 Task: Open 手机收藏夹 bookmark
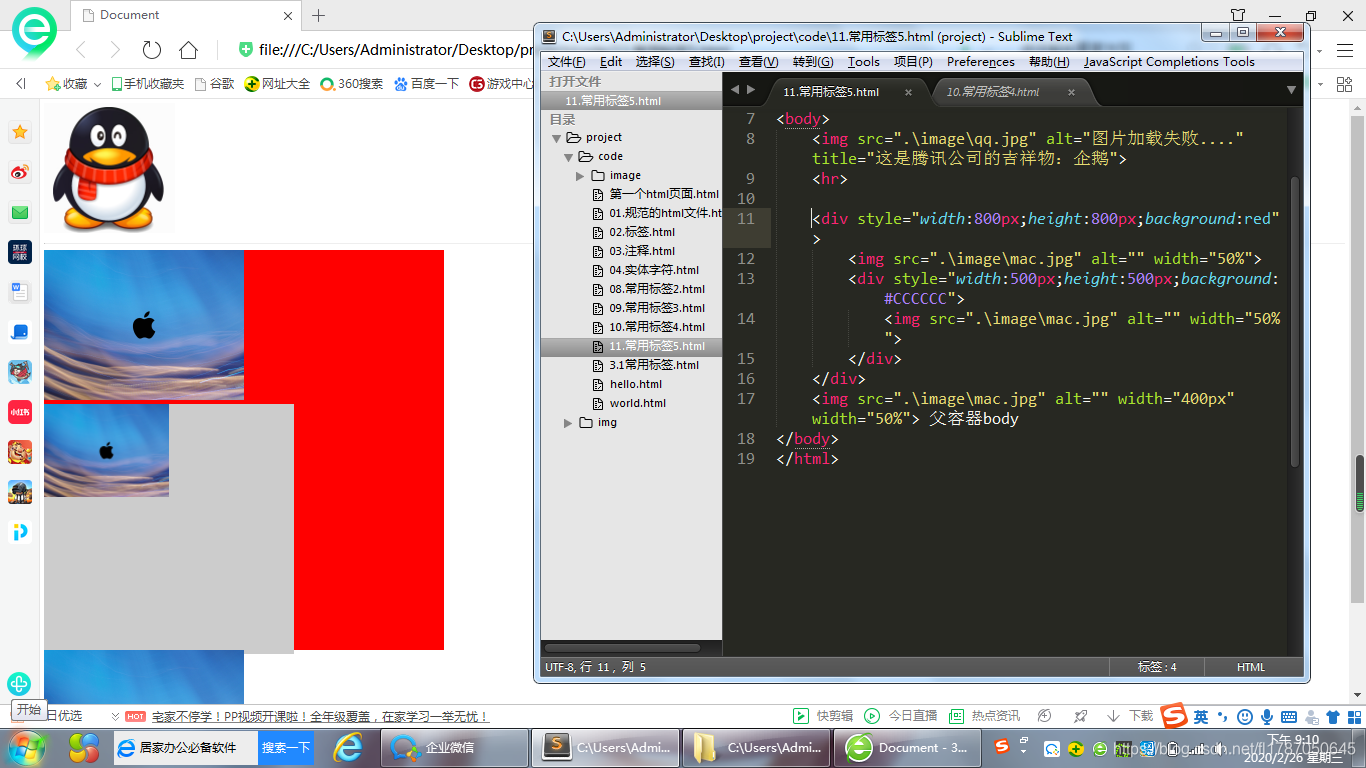click(148, 84)
